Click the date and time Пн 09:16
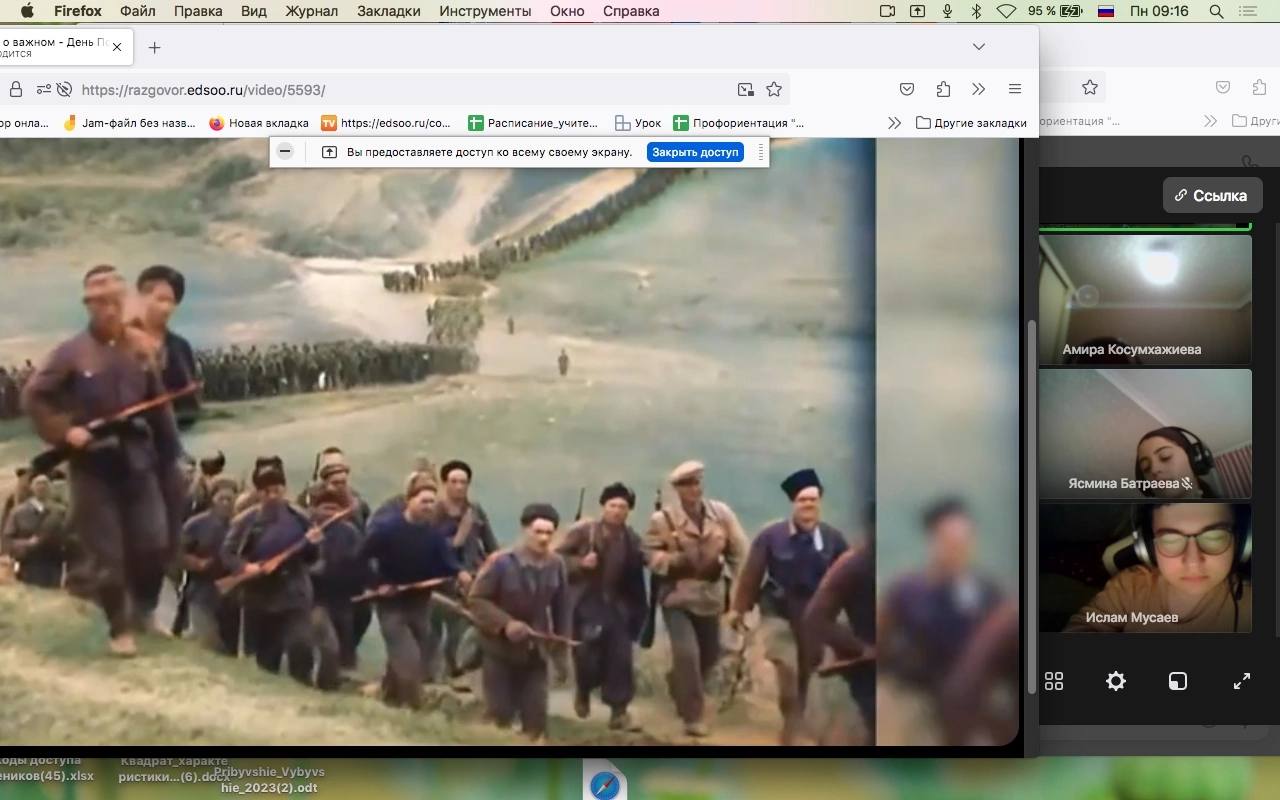Screen dimensions: 1280x800 [x=1159, y=11]
